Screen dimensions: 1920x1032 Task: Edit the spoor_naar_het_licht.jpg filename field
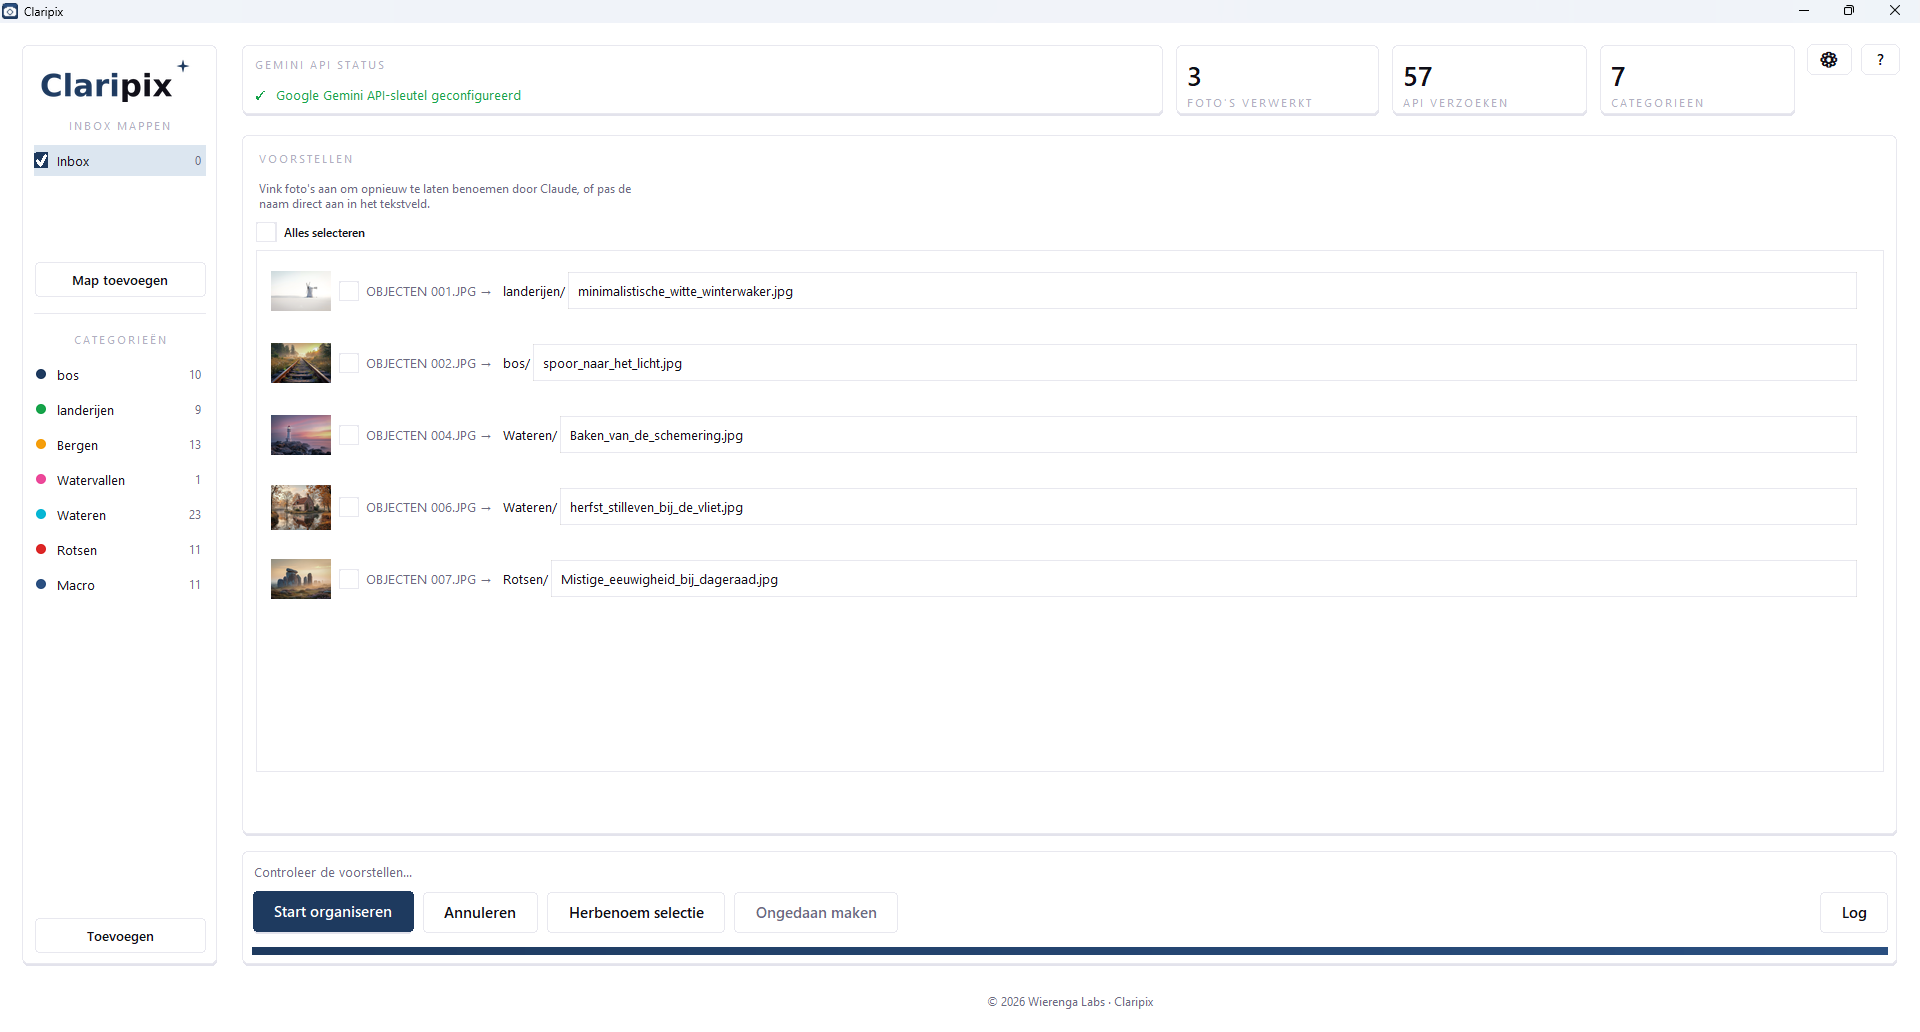click(1195, 363)
